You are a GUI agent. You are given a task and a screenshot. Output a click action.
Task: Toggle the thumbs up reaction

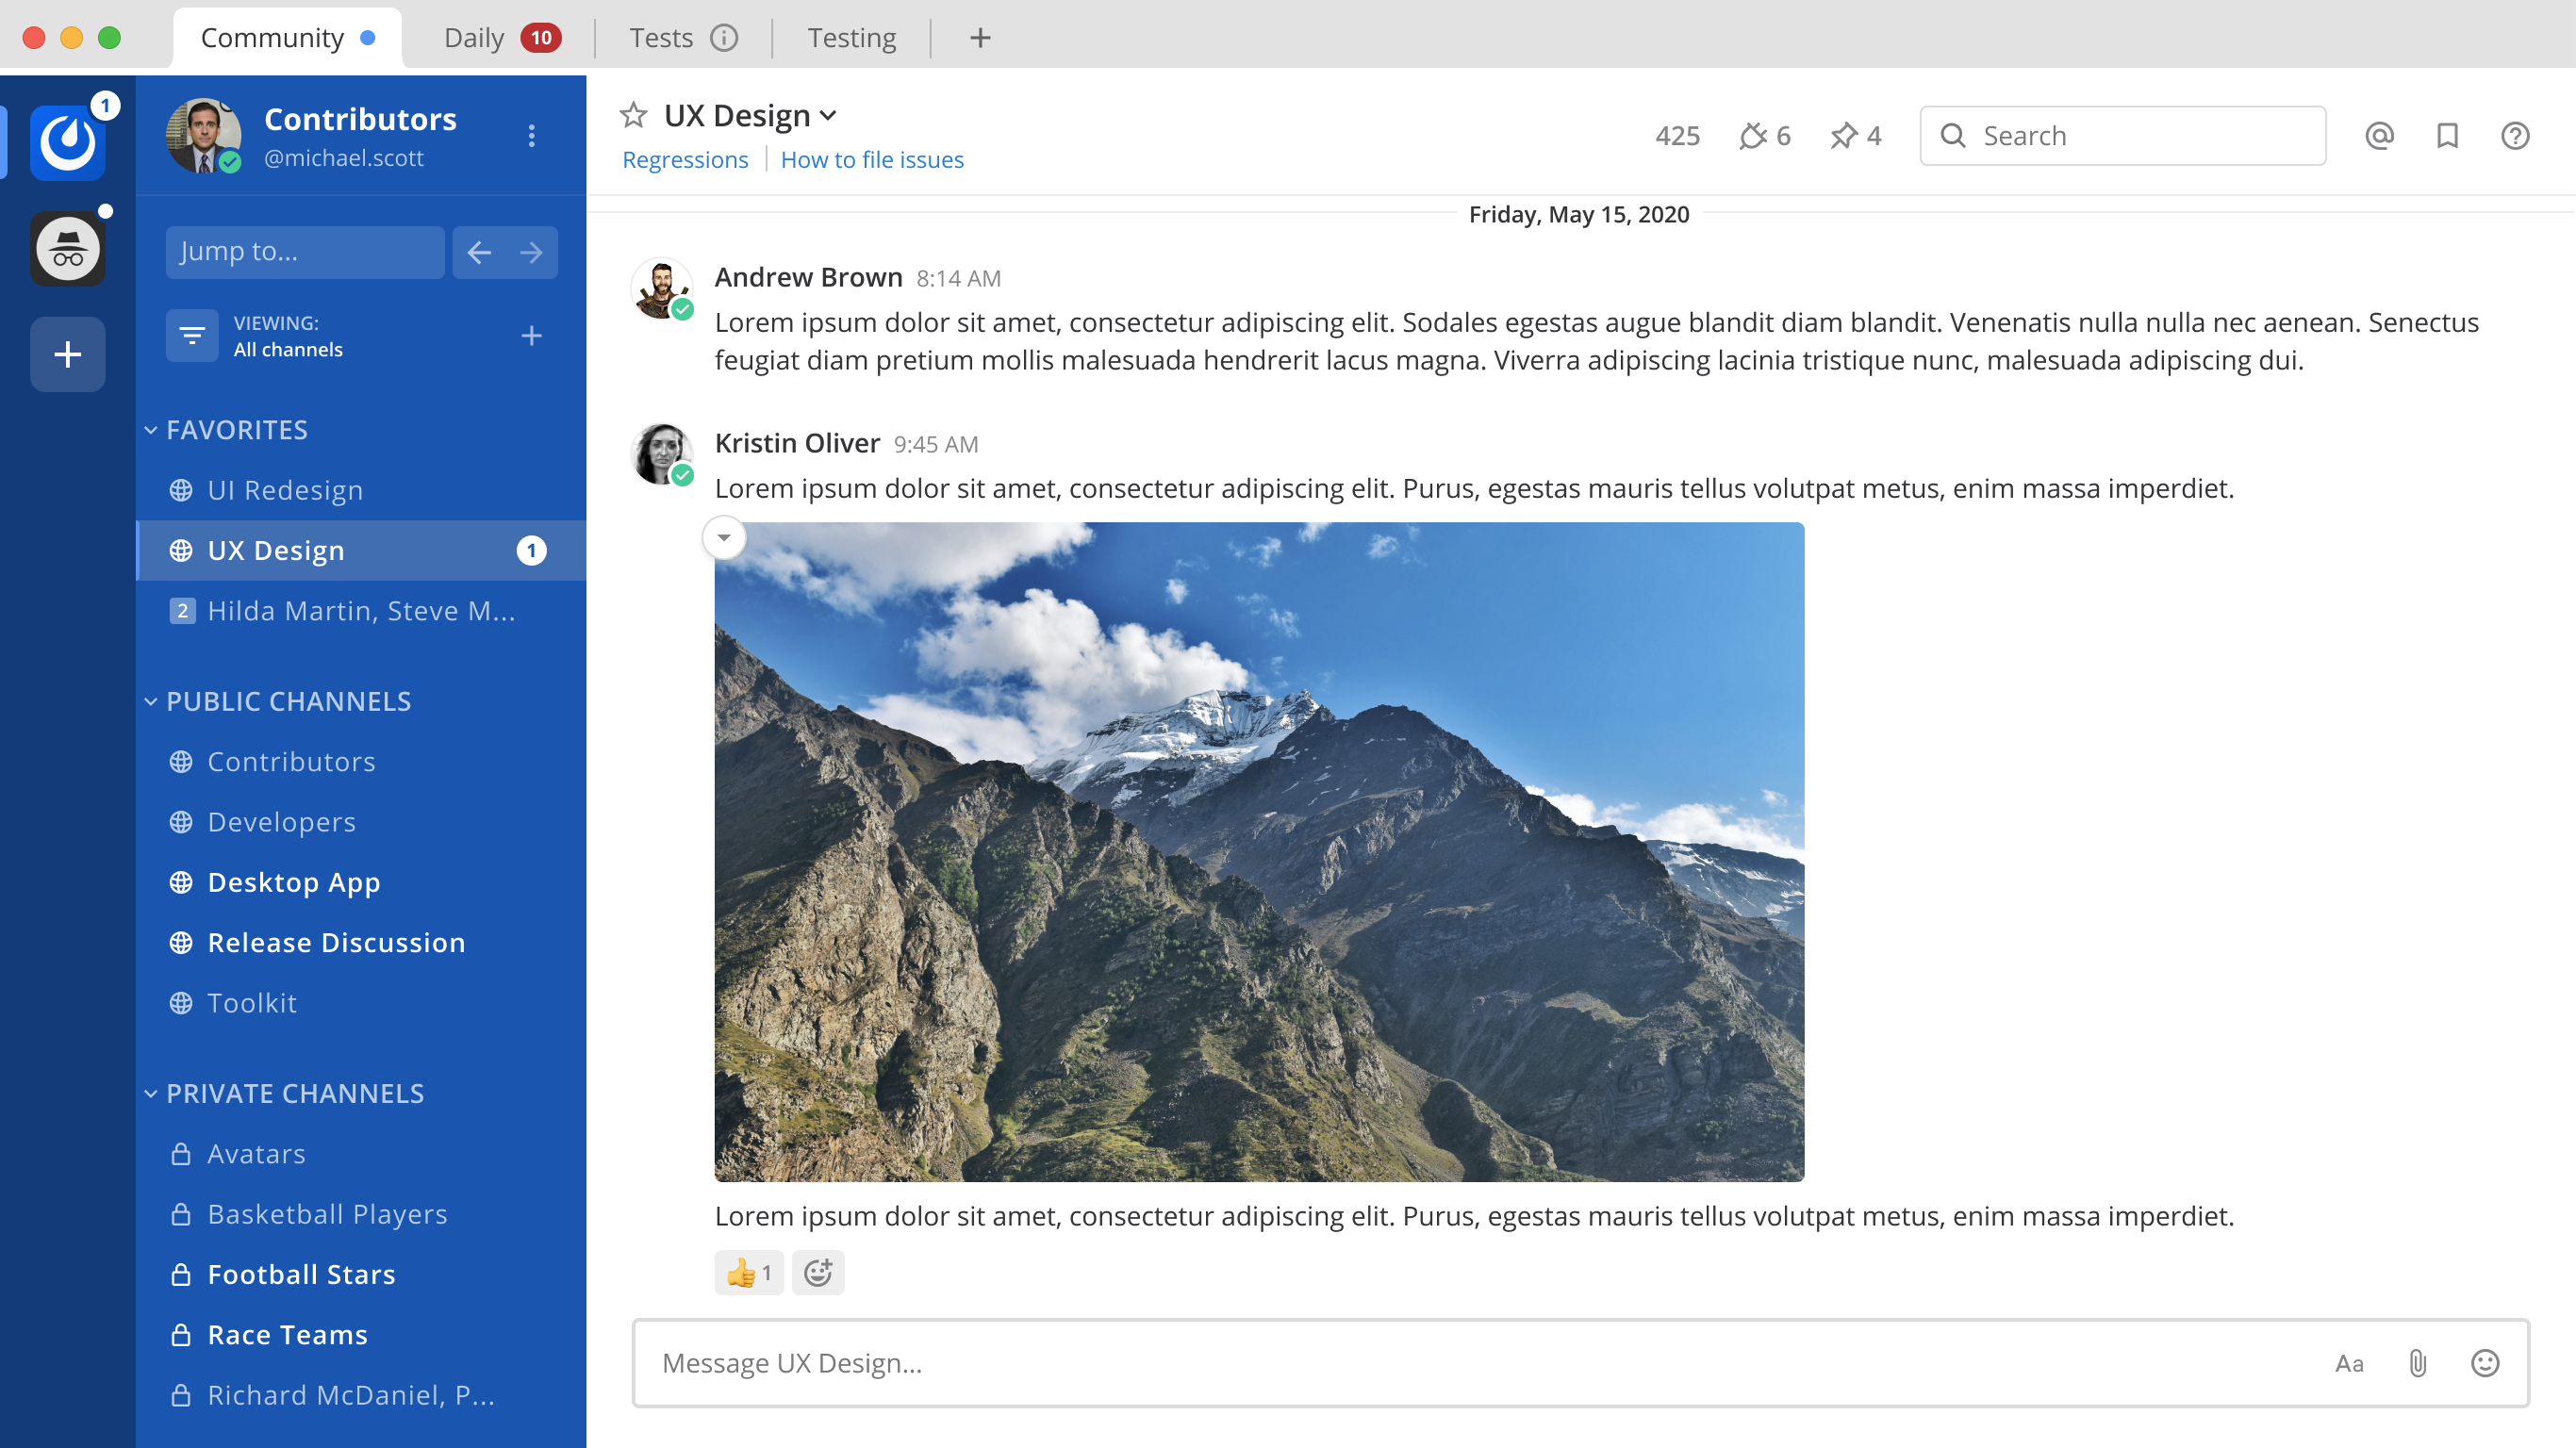tap(749, 1272)
